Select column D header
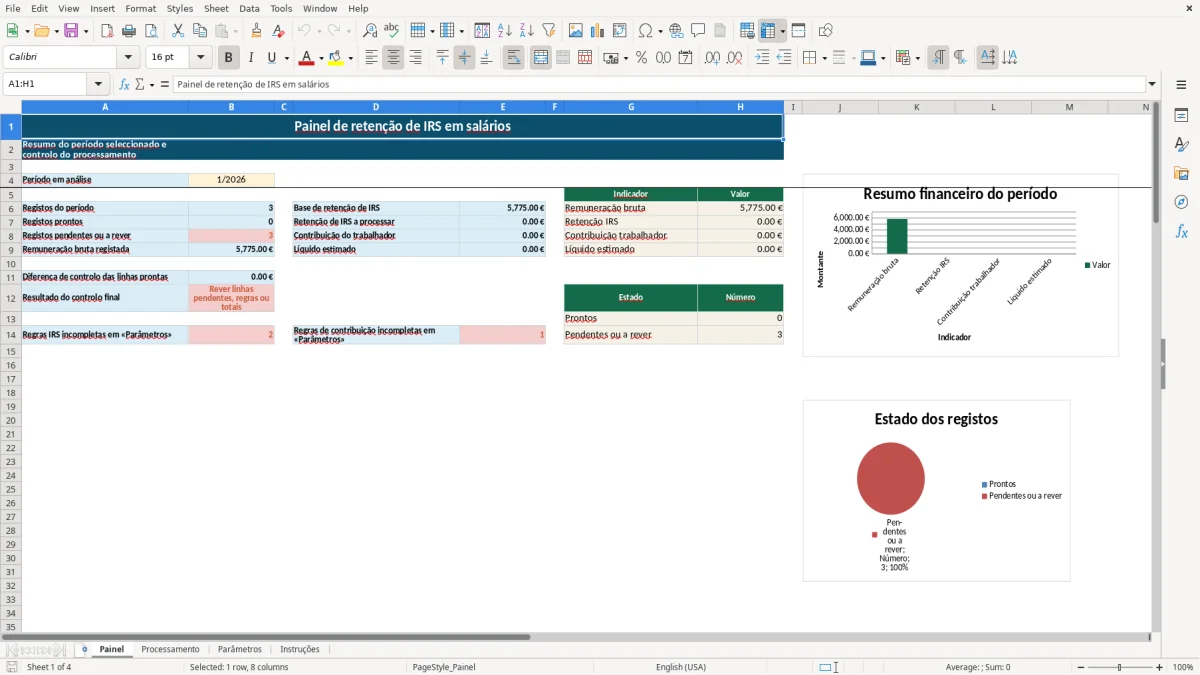This screenshot has width=1200, height=675. [x=376, y=107]
